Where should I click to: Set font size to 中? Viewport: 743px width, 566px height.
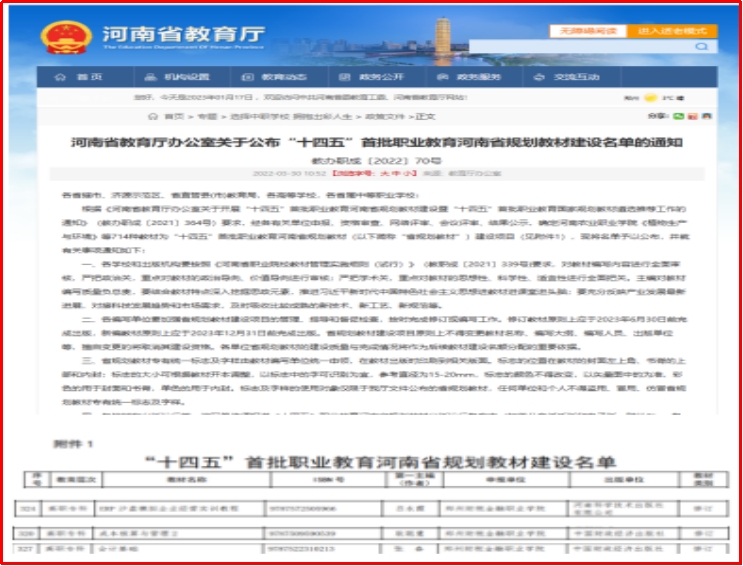396,173
